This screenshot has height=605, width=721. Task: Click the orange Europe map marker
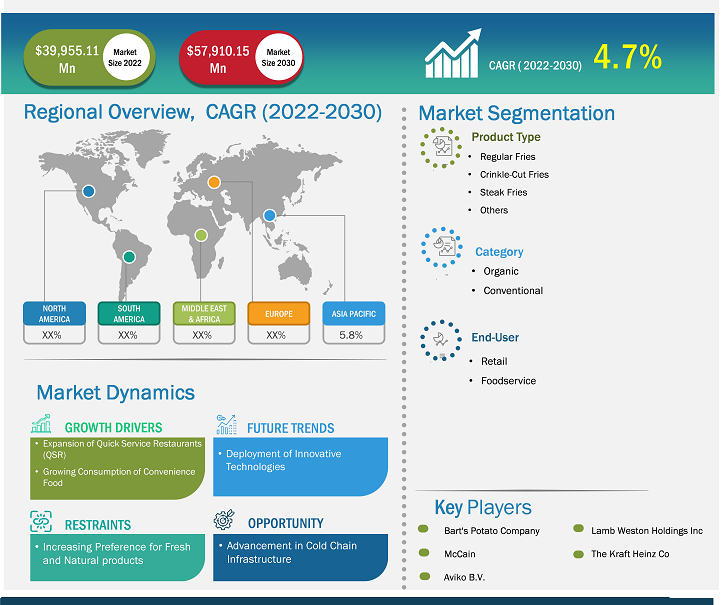tap(213, 182)
